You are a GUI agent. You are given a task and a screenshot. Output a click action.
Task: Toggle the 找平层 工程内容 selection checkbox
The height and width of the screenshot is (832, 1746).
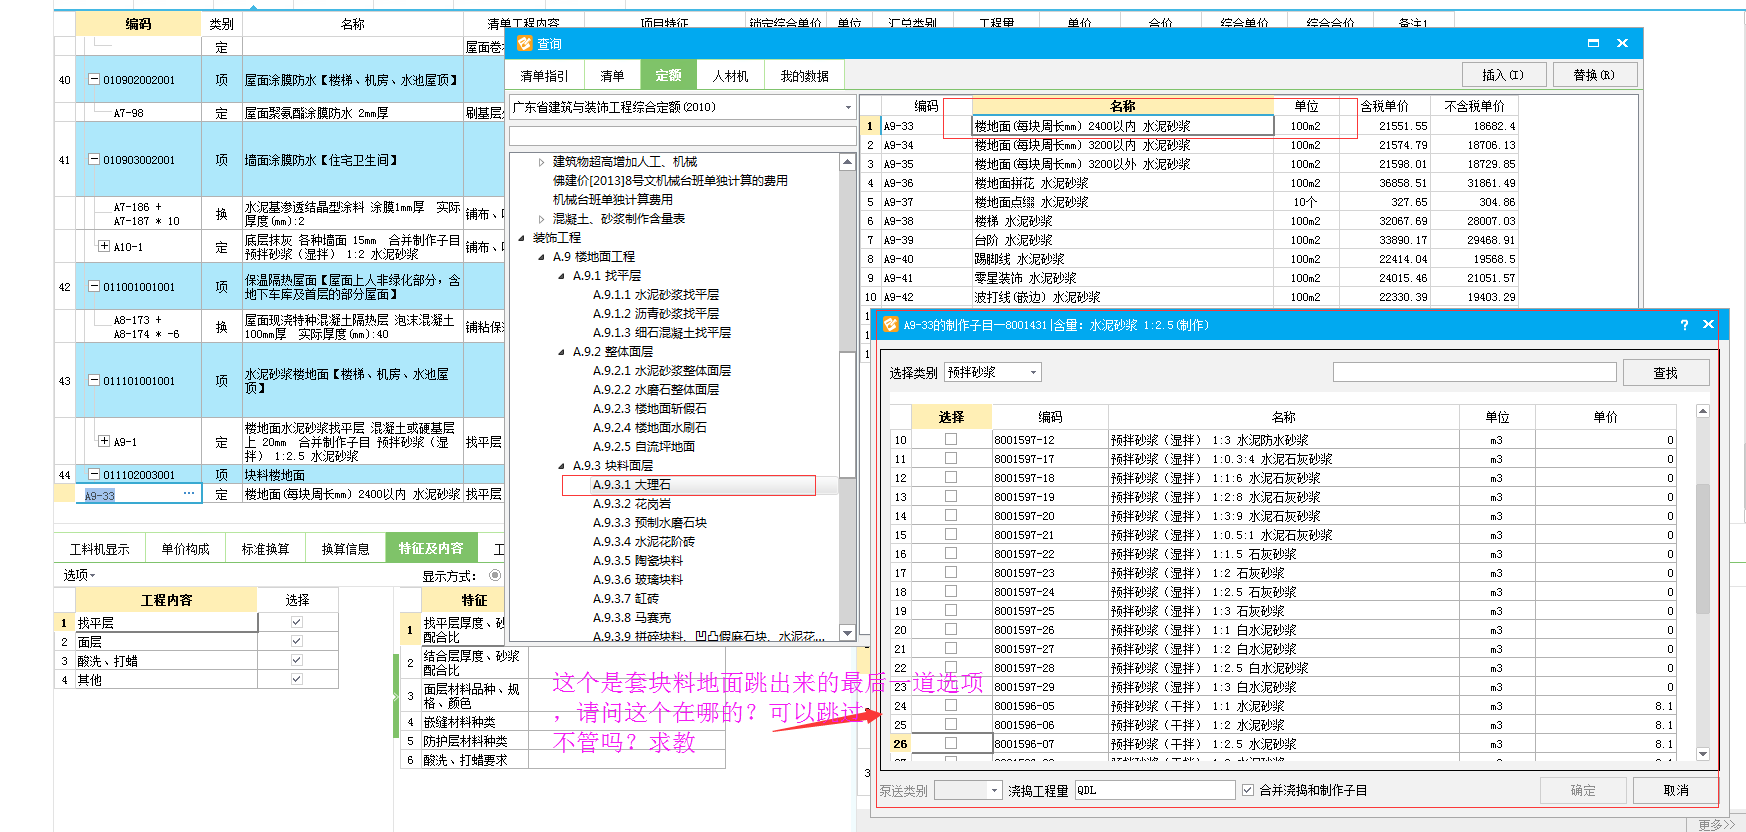pyautogui.click(x=296, y=622)
